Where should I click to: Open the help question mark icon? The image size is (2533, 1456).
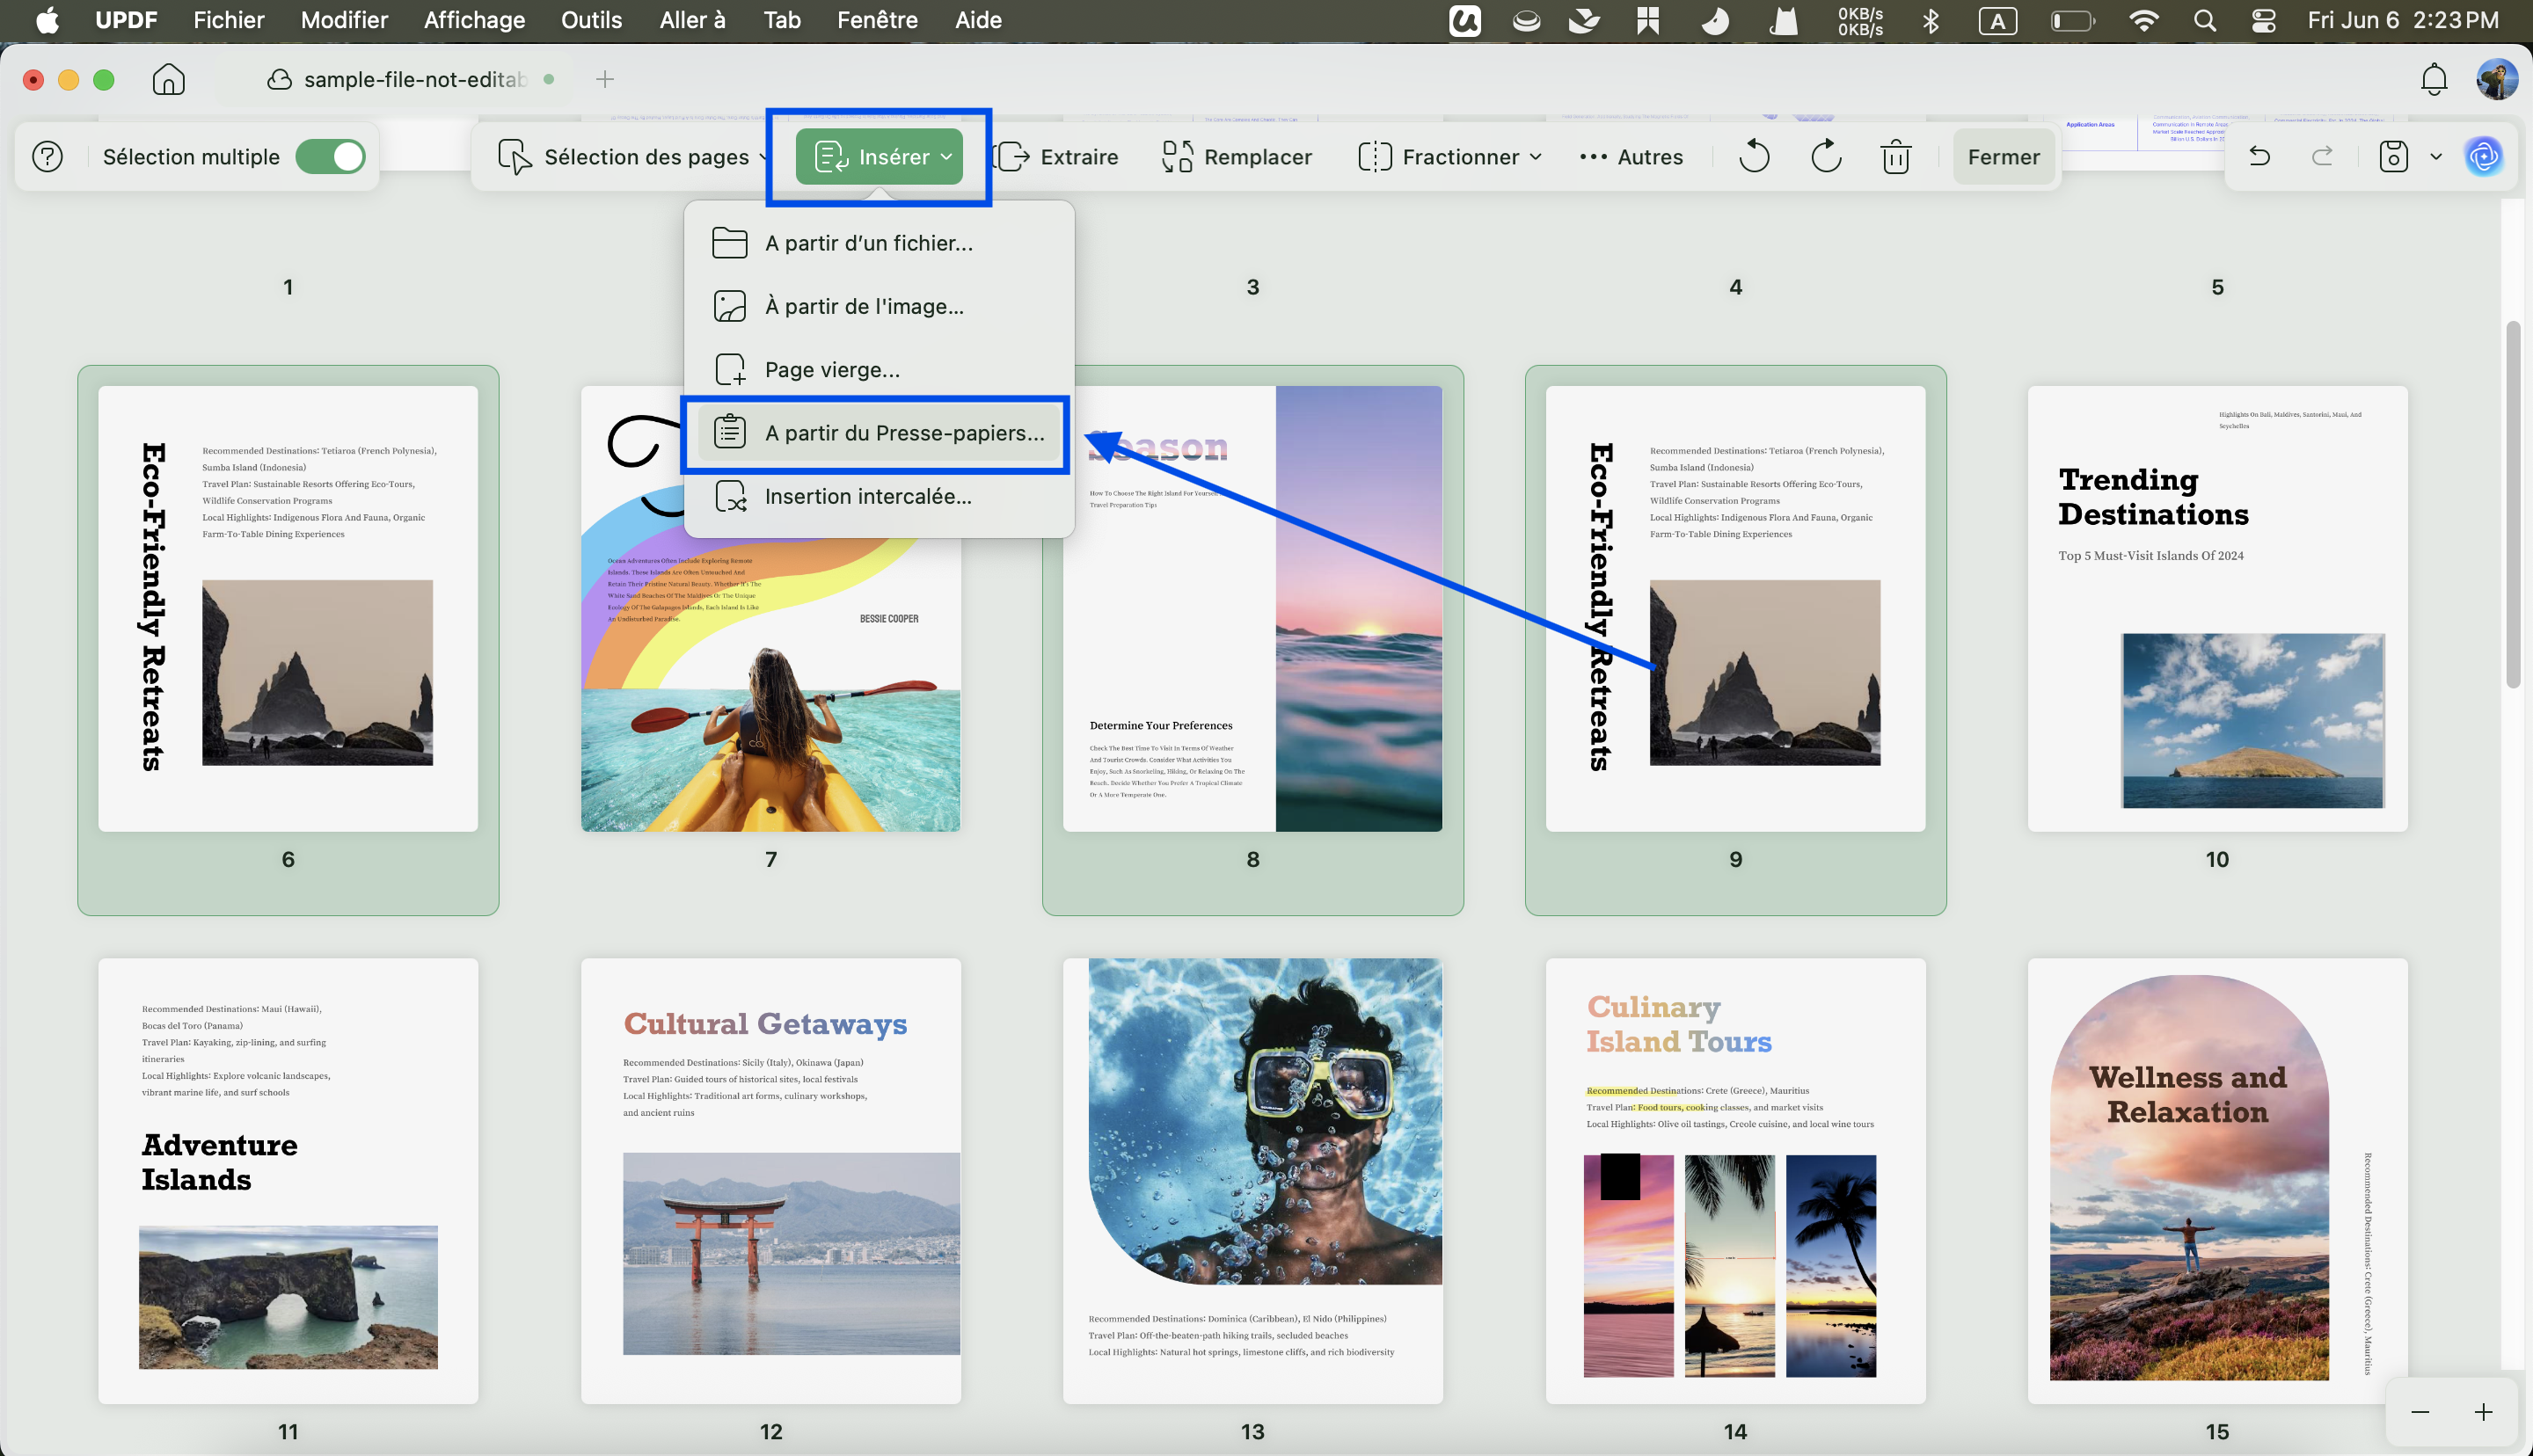(x=47, y=157)
